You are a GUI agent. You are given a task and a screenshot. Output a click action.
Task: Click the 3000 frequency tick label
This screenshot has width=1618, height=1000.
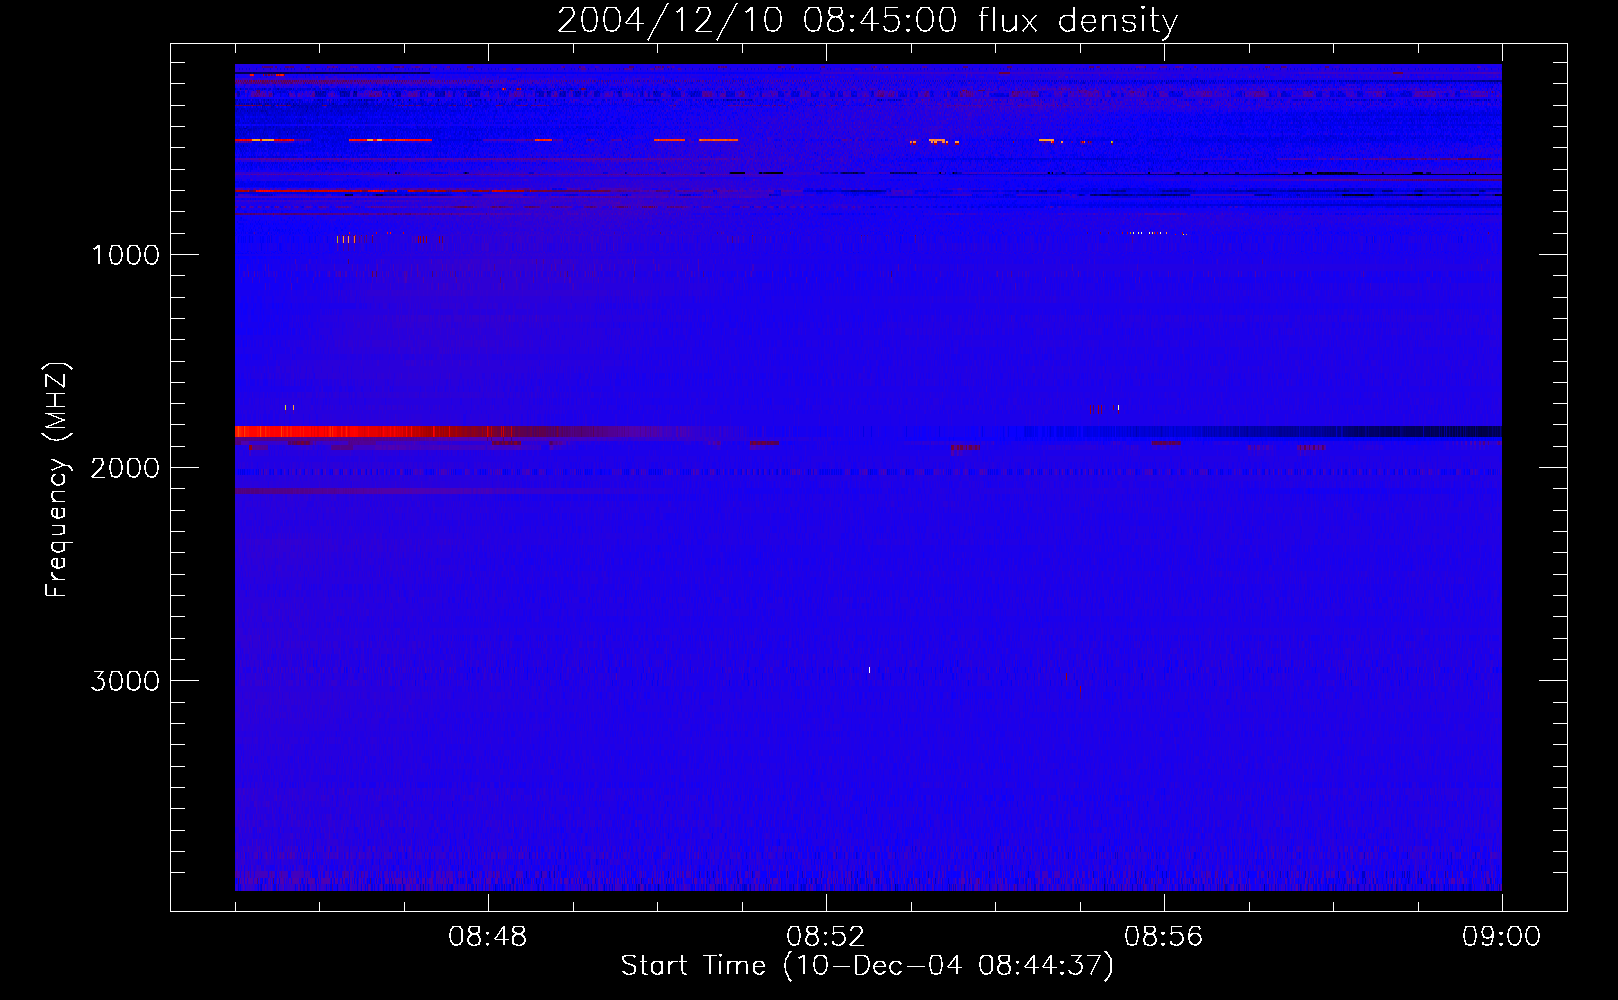tap(125, 681)
